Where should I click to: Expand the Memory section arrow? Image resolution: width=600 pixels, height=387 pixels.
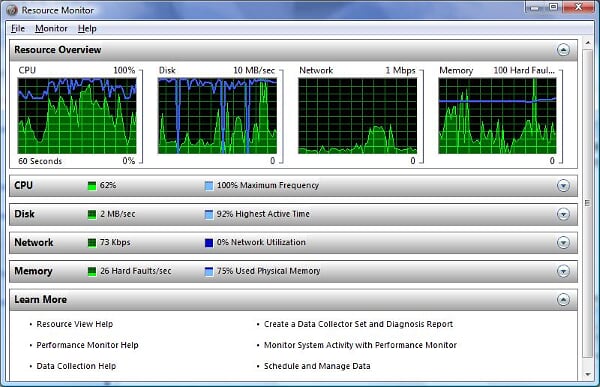[x=563, y=271]
